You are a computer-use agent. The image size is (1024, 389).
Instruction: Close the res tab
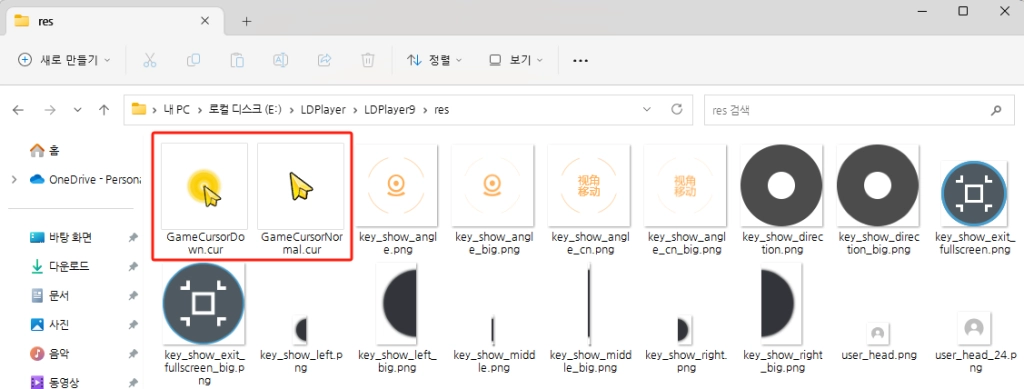(x=204, y=21)
